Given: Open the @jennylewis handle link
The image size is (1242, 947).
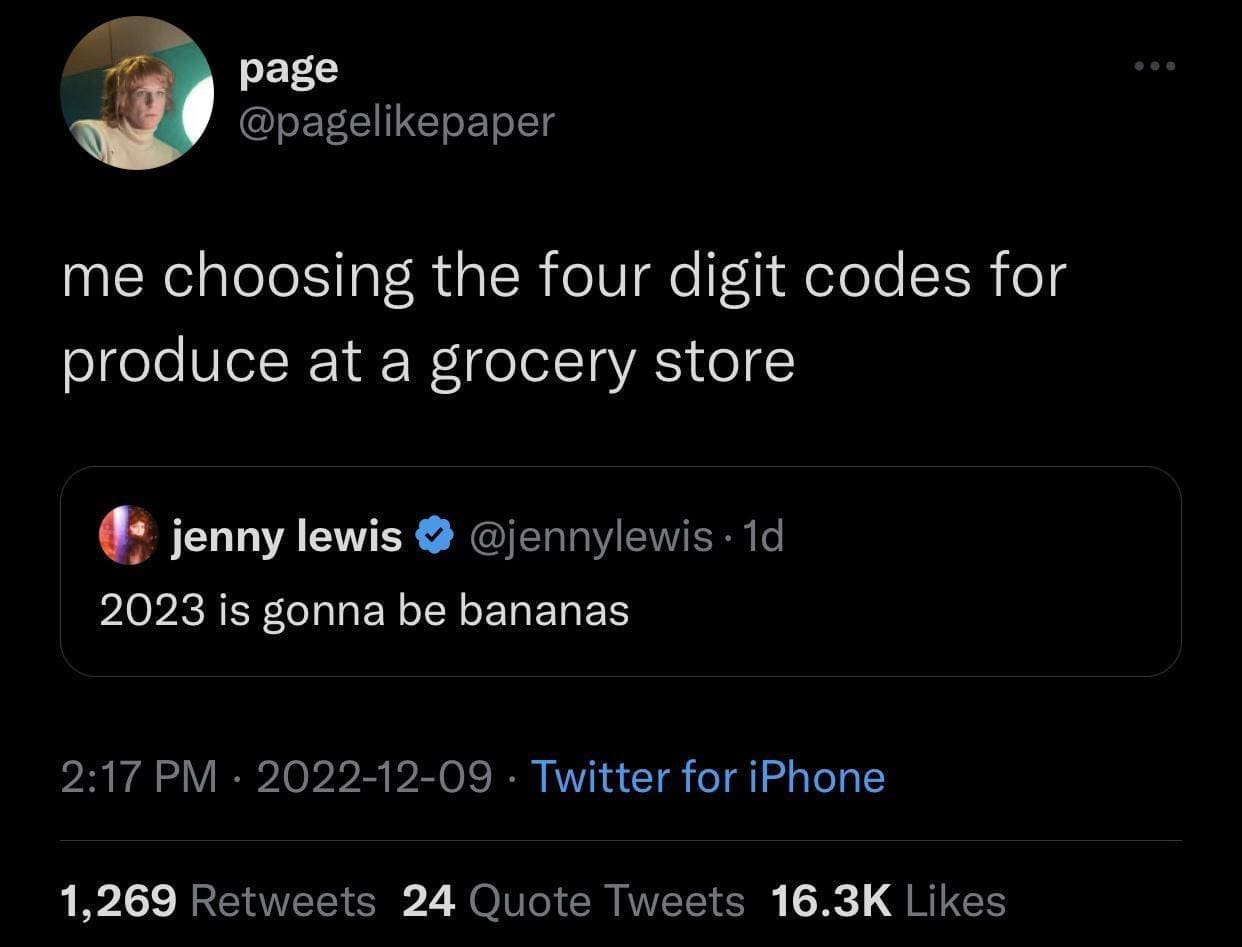Looking at the screenshot, I should (584, 537).
